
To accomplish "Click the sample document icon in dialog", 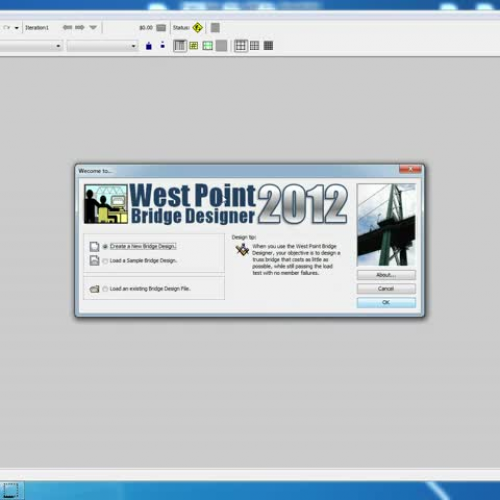I will coord(94,260).
